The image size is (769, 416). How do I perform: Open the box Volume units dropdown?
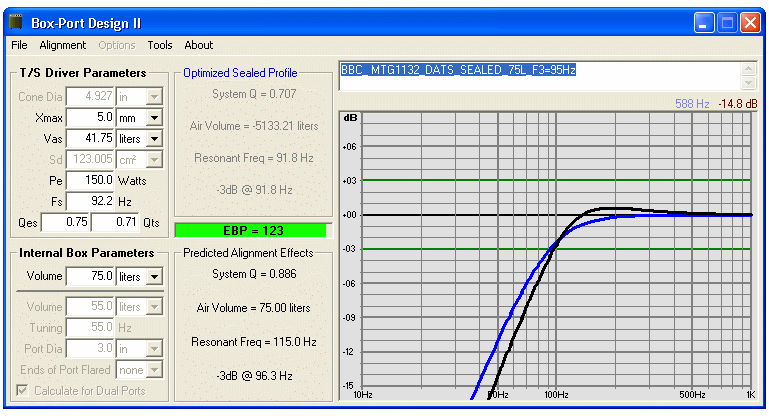click(x=154, y=277)
